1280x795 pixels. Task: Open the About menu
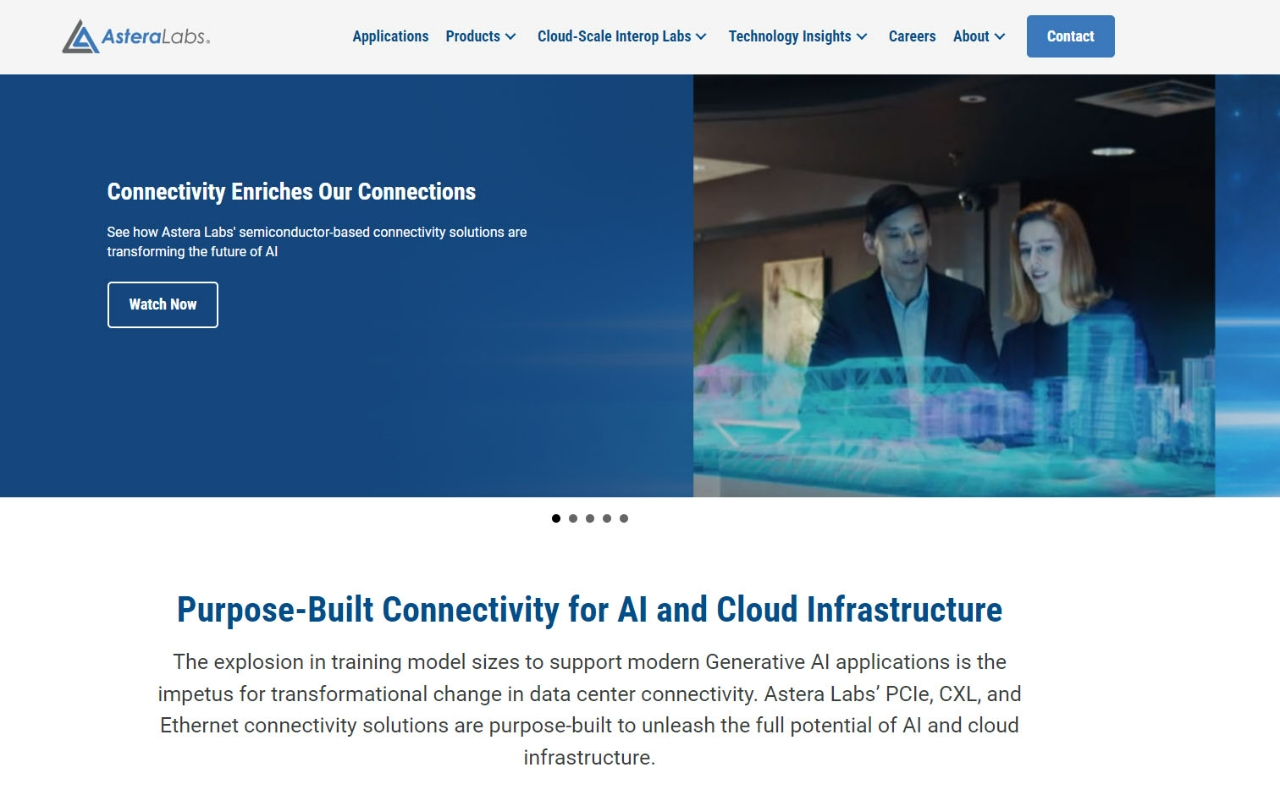click(x=971, y=36)
